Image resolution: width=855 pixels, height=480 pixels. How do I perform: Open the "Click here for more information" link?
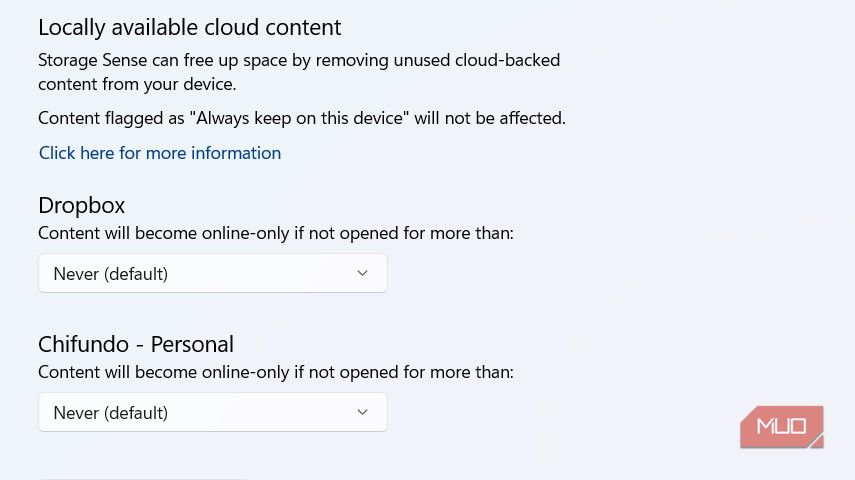160,153
